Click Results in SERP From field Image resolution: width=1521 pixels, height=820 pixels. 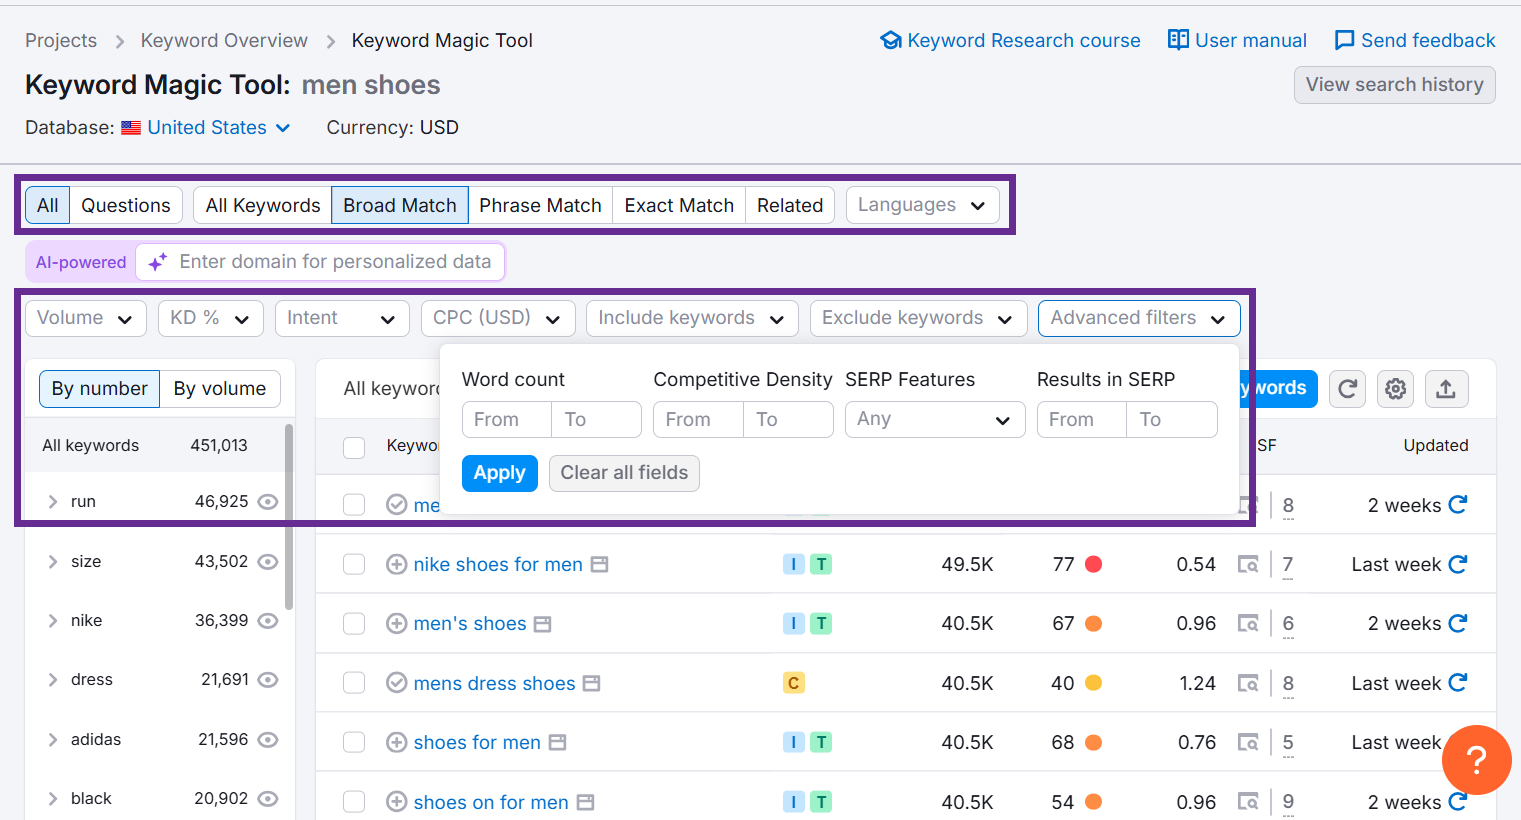tap(1082, 420)
